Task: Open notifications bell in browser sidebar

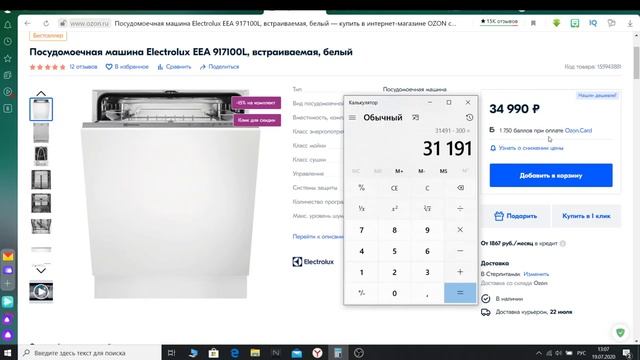Action: [8, 25]
